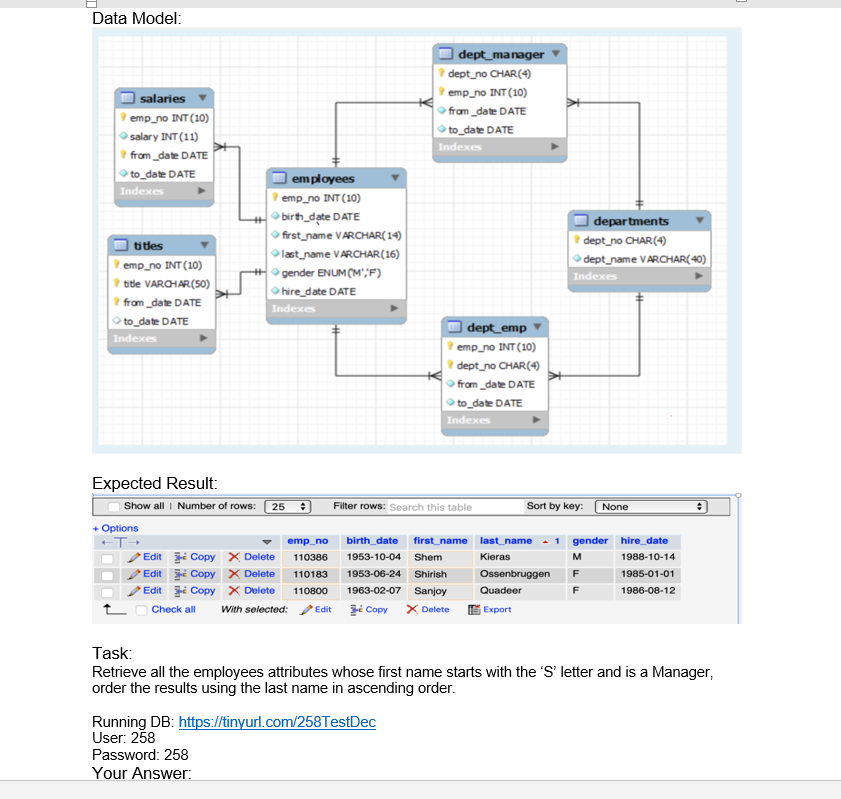
Task: Click the Edit pencil icon for Sanjoy Quadeer
Action: [x=131, y=590]
